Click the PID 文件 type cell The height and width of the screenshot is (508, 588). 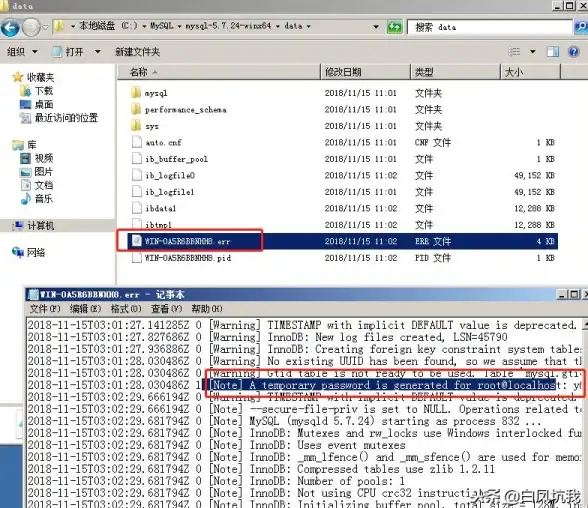point(433,258)
